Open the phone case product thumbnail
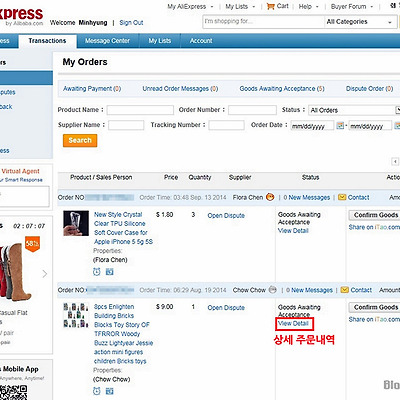The image size is (400, 400). pyautogui.click(x=76, y=223)
